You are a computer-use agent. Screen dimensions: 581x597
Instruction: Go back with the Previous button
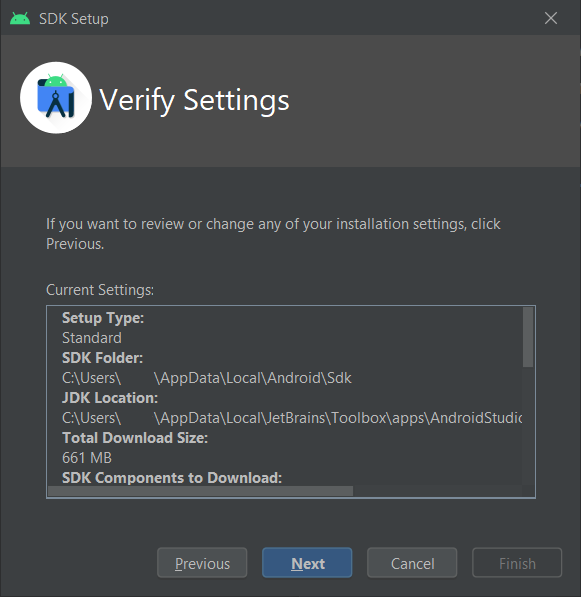[202, 563]
